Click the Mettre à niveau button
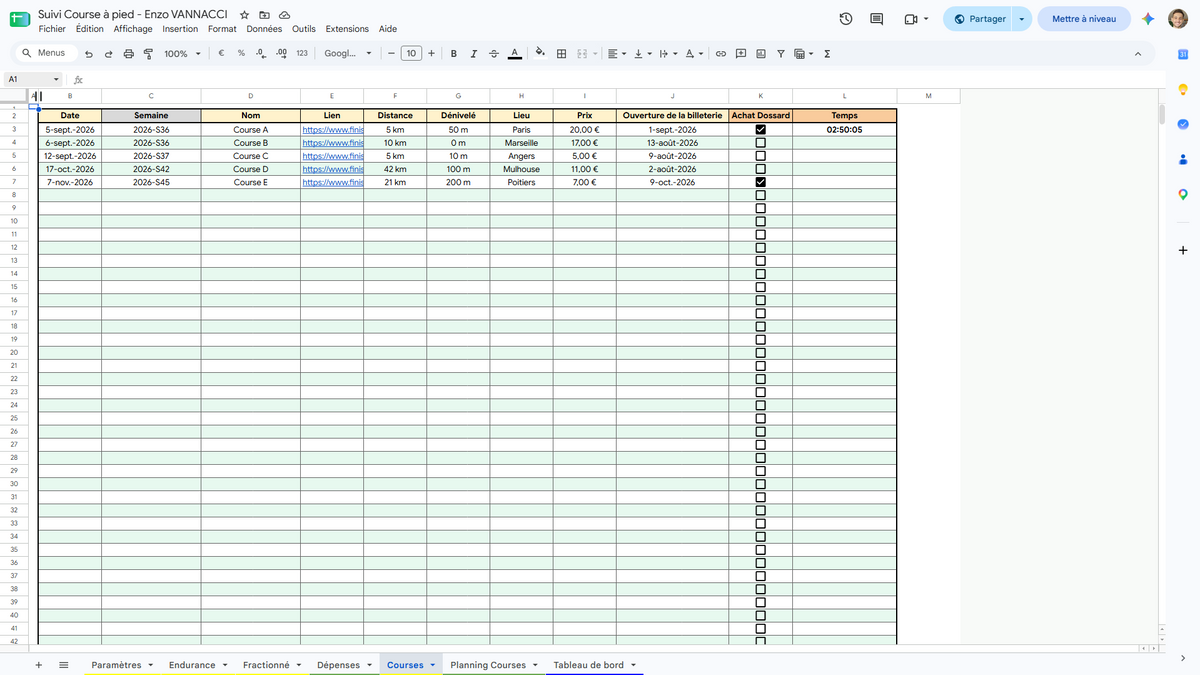 (1084, 19)
